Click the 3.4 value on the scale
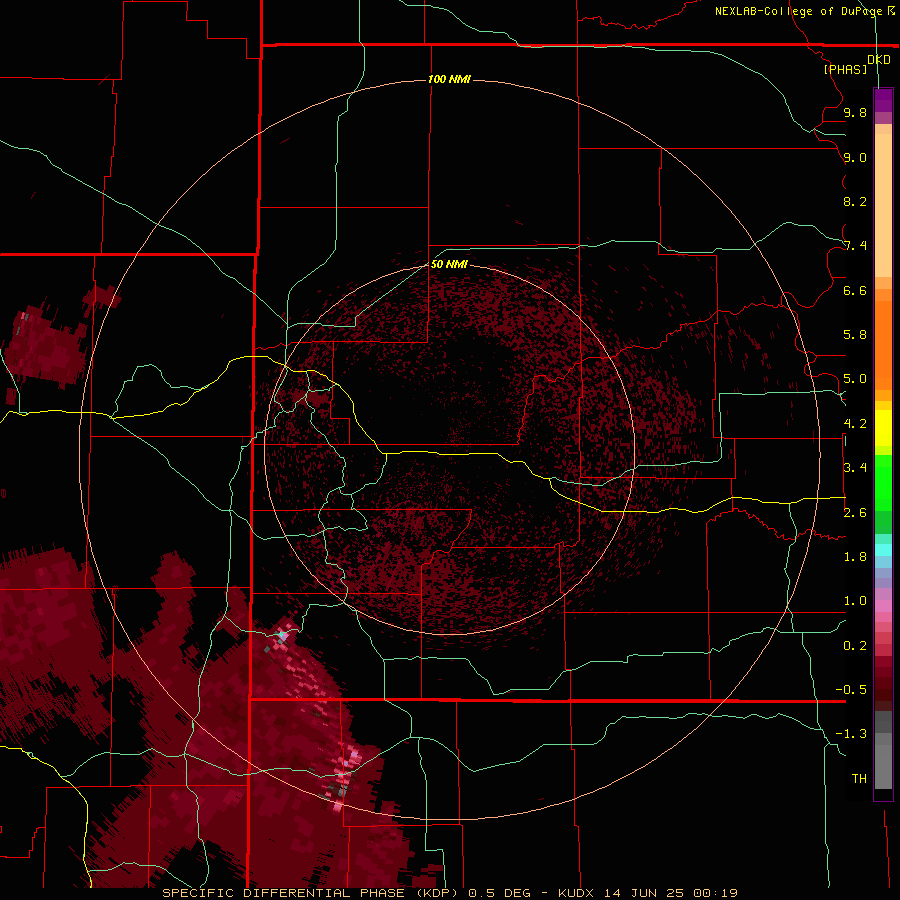 [855, 468]
